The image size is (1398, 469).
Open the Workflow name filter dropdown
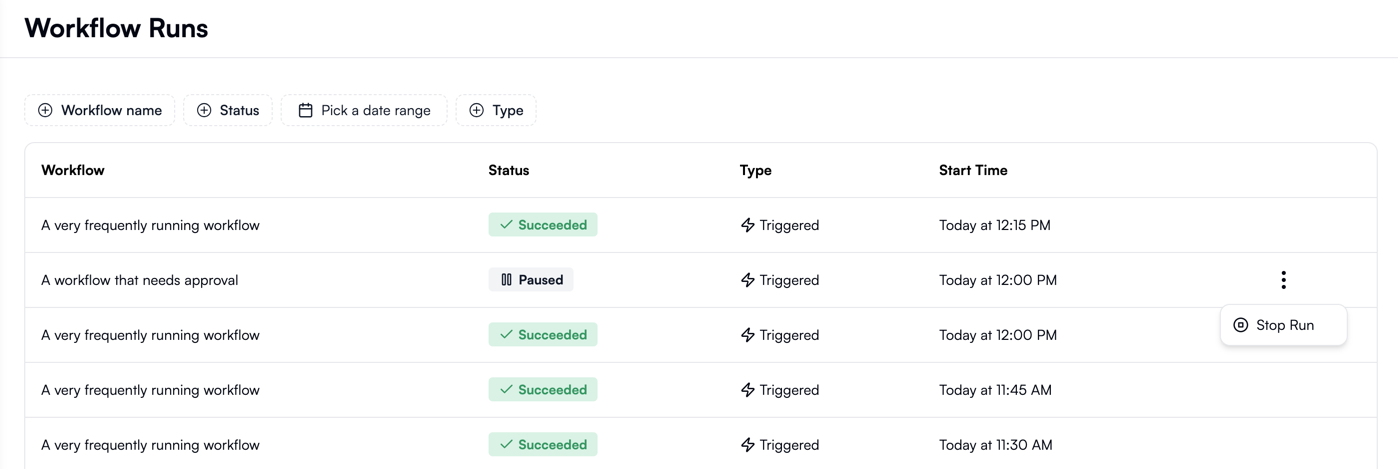pyautogui.click(x=100, y=110)
